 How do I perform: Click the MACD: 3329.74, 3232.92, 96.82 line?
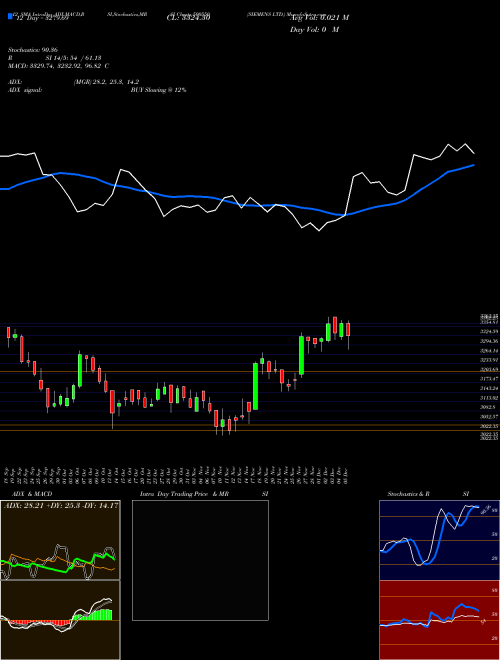[59, 66]
